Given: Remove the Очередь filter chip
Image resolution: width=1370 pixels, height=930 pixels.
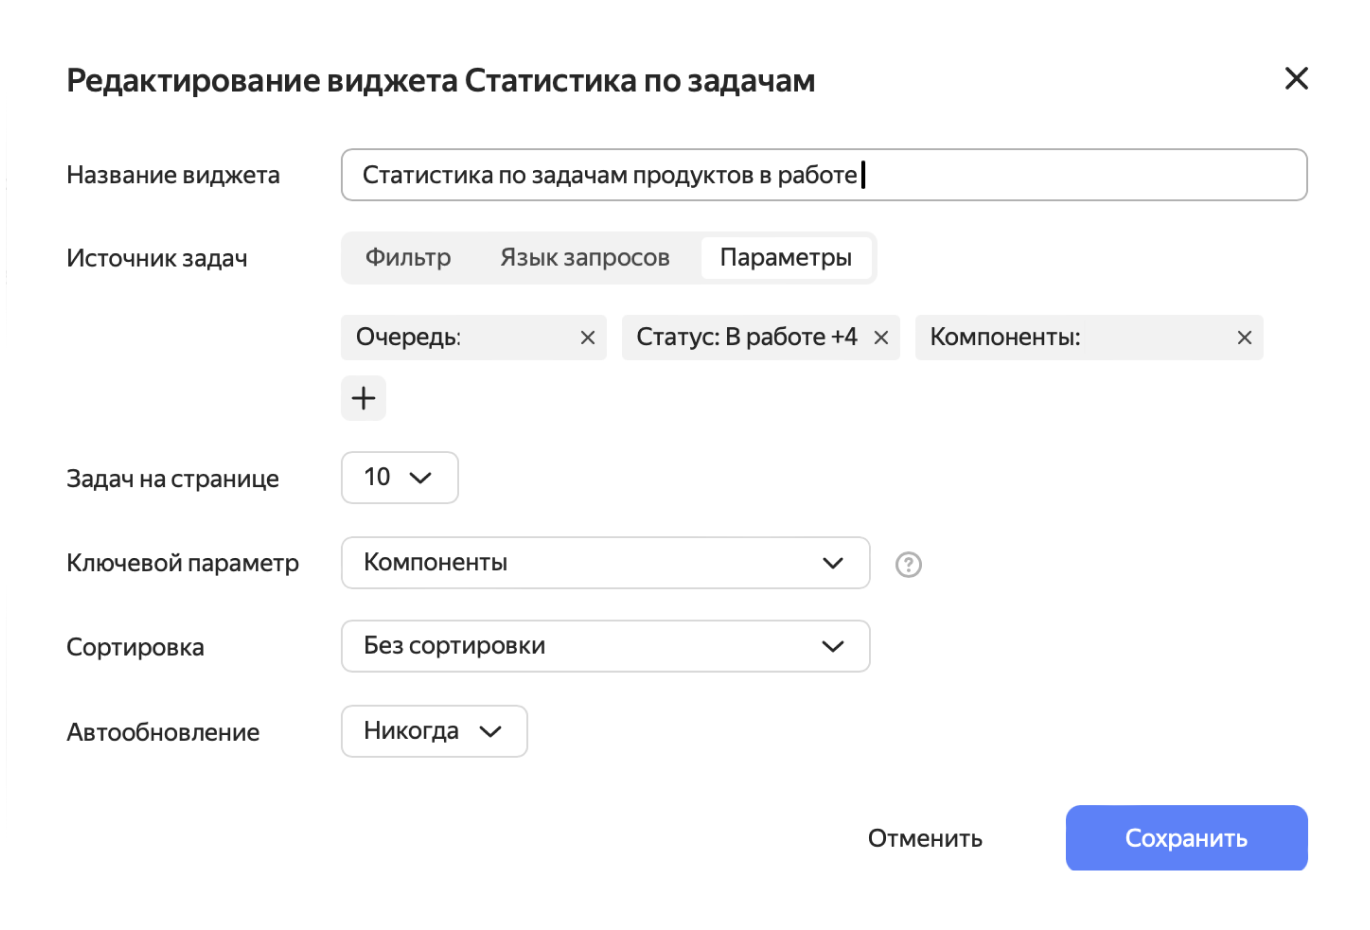Looking at the screenshot, I should coord(587,337).
